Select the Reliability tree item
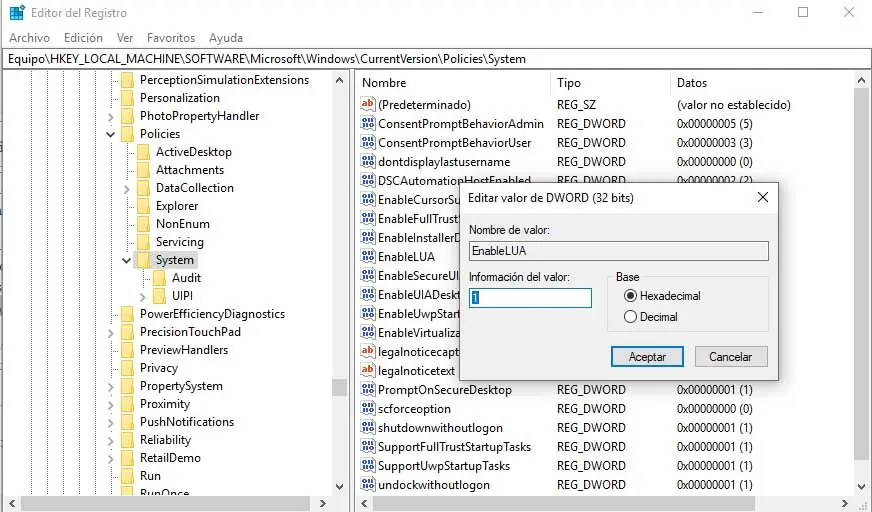The image size is (872, 512). tap(165, 440)
